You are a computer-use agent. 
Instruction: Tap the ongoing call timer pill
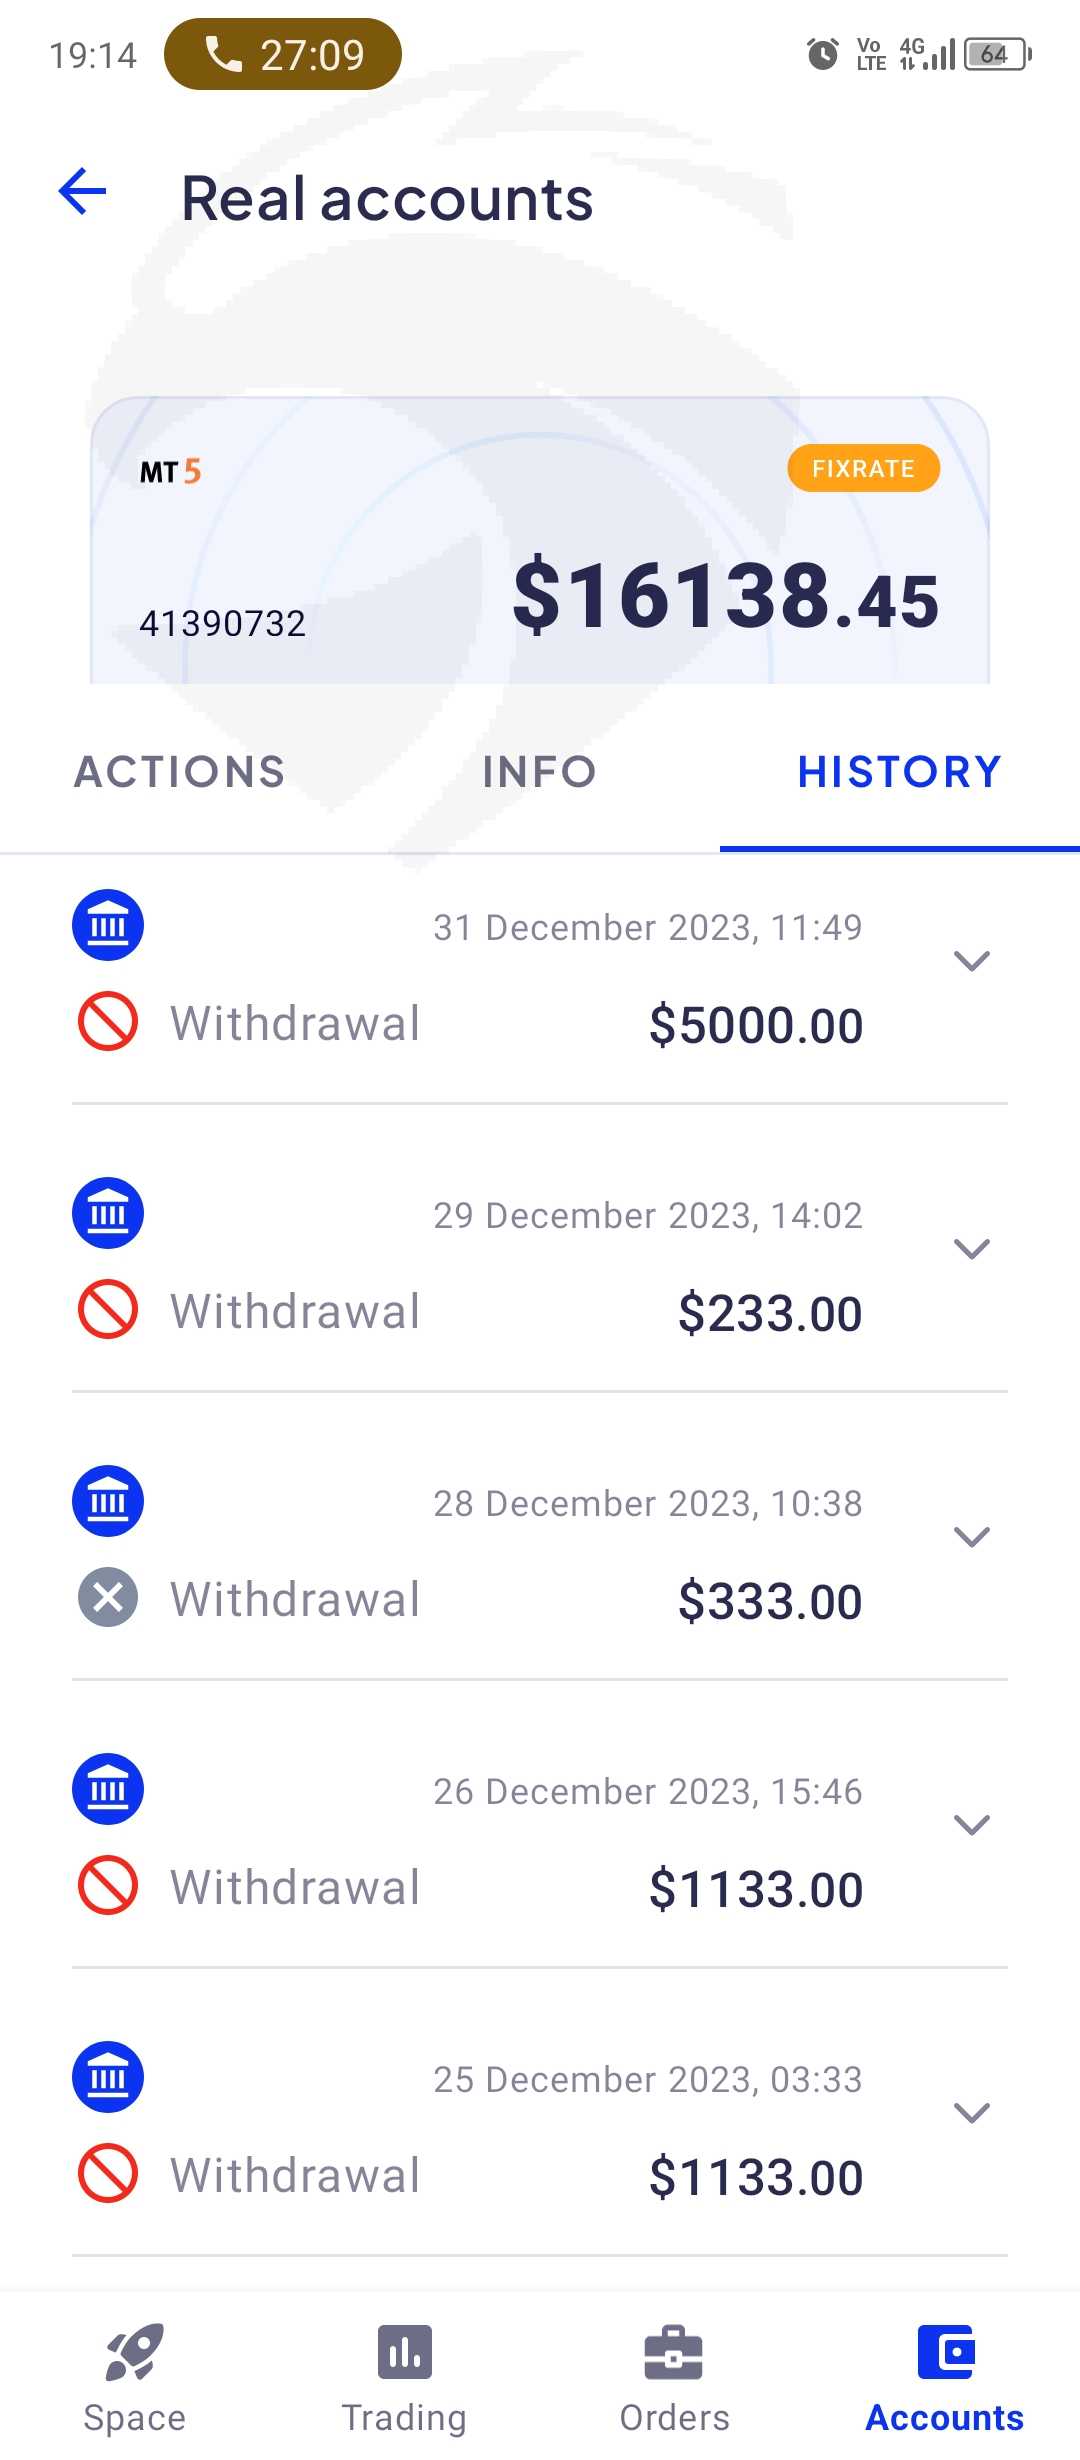283,54
